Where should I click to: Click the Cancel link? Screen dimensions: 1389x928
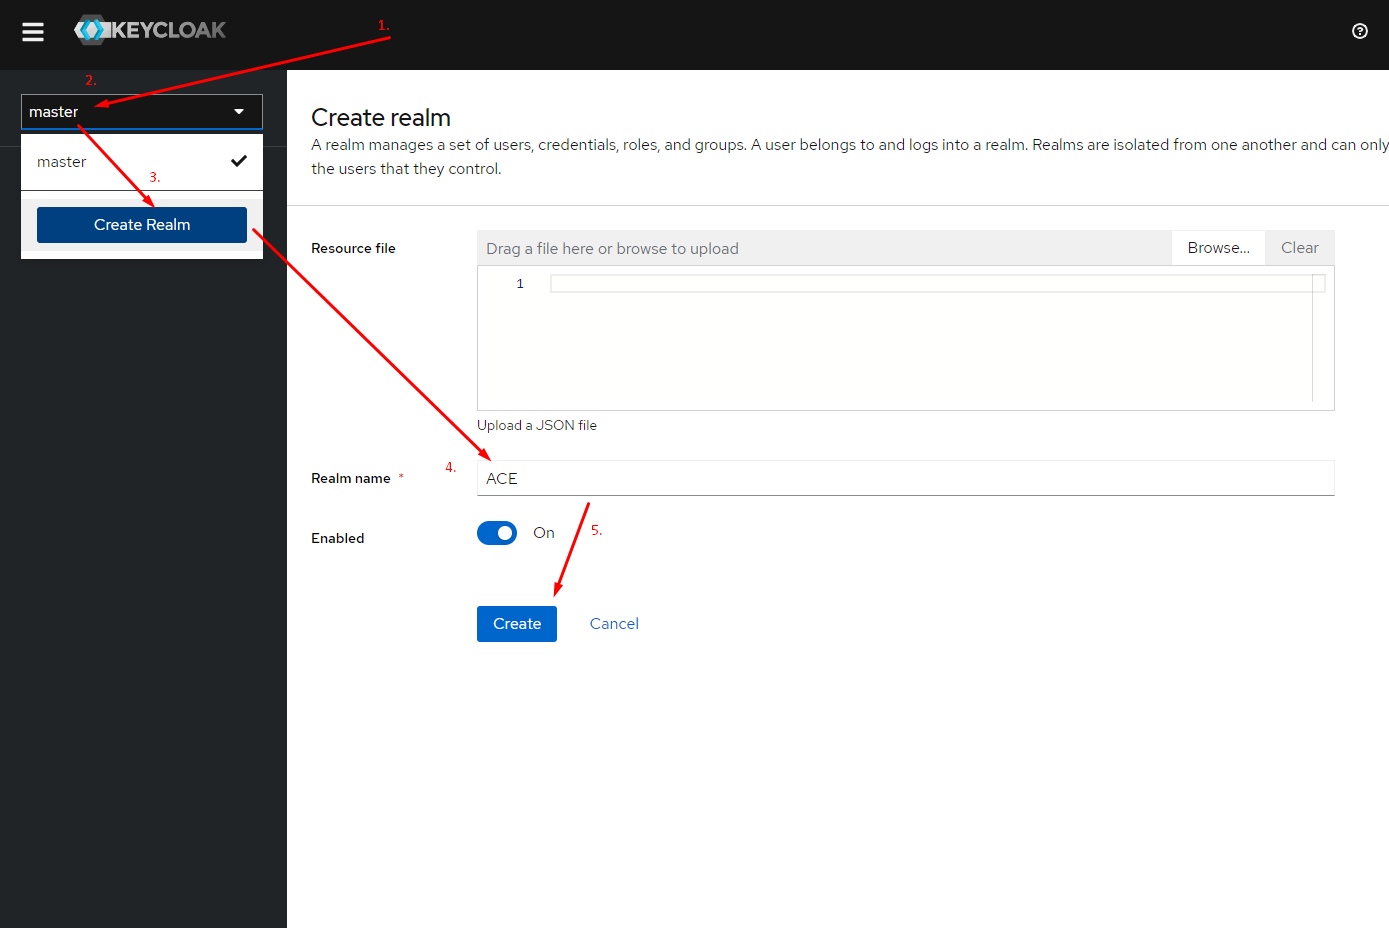point(614,624)
